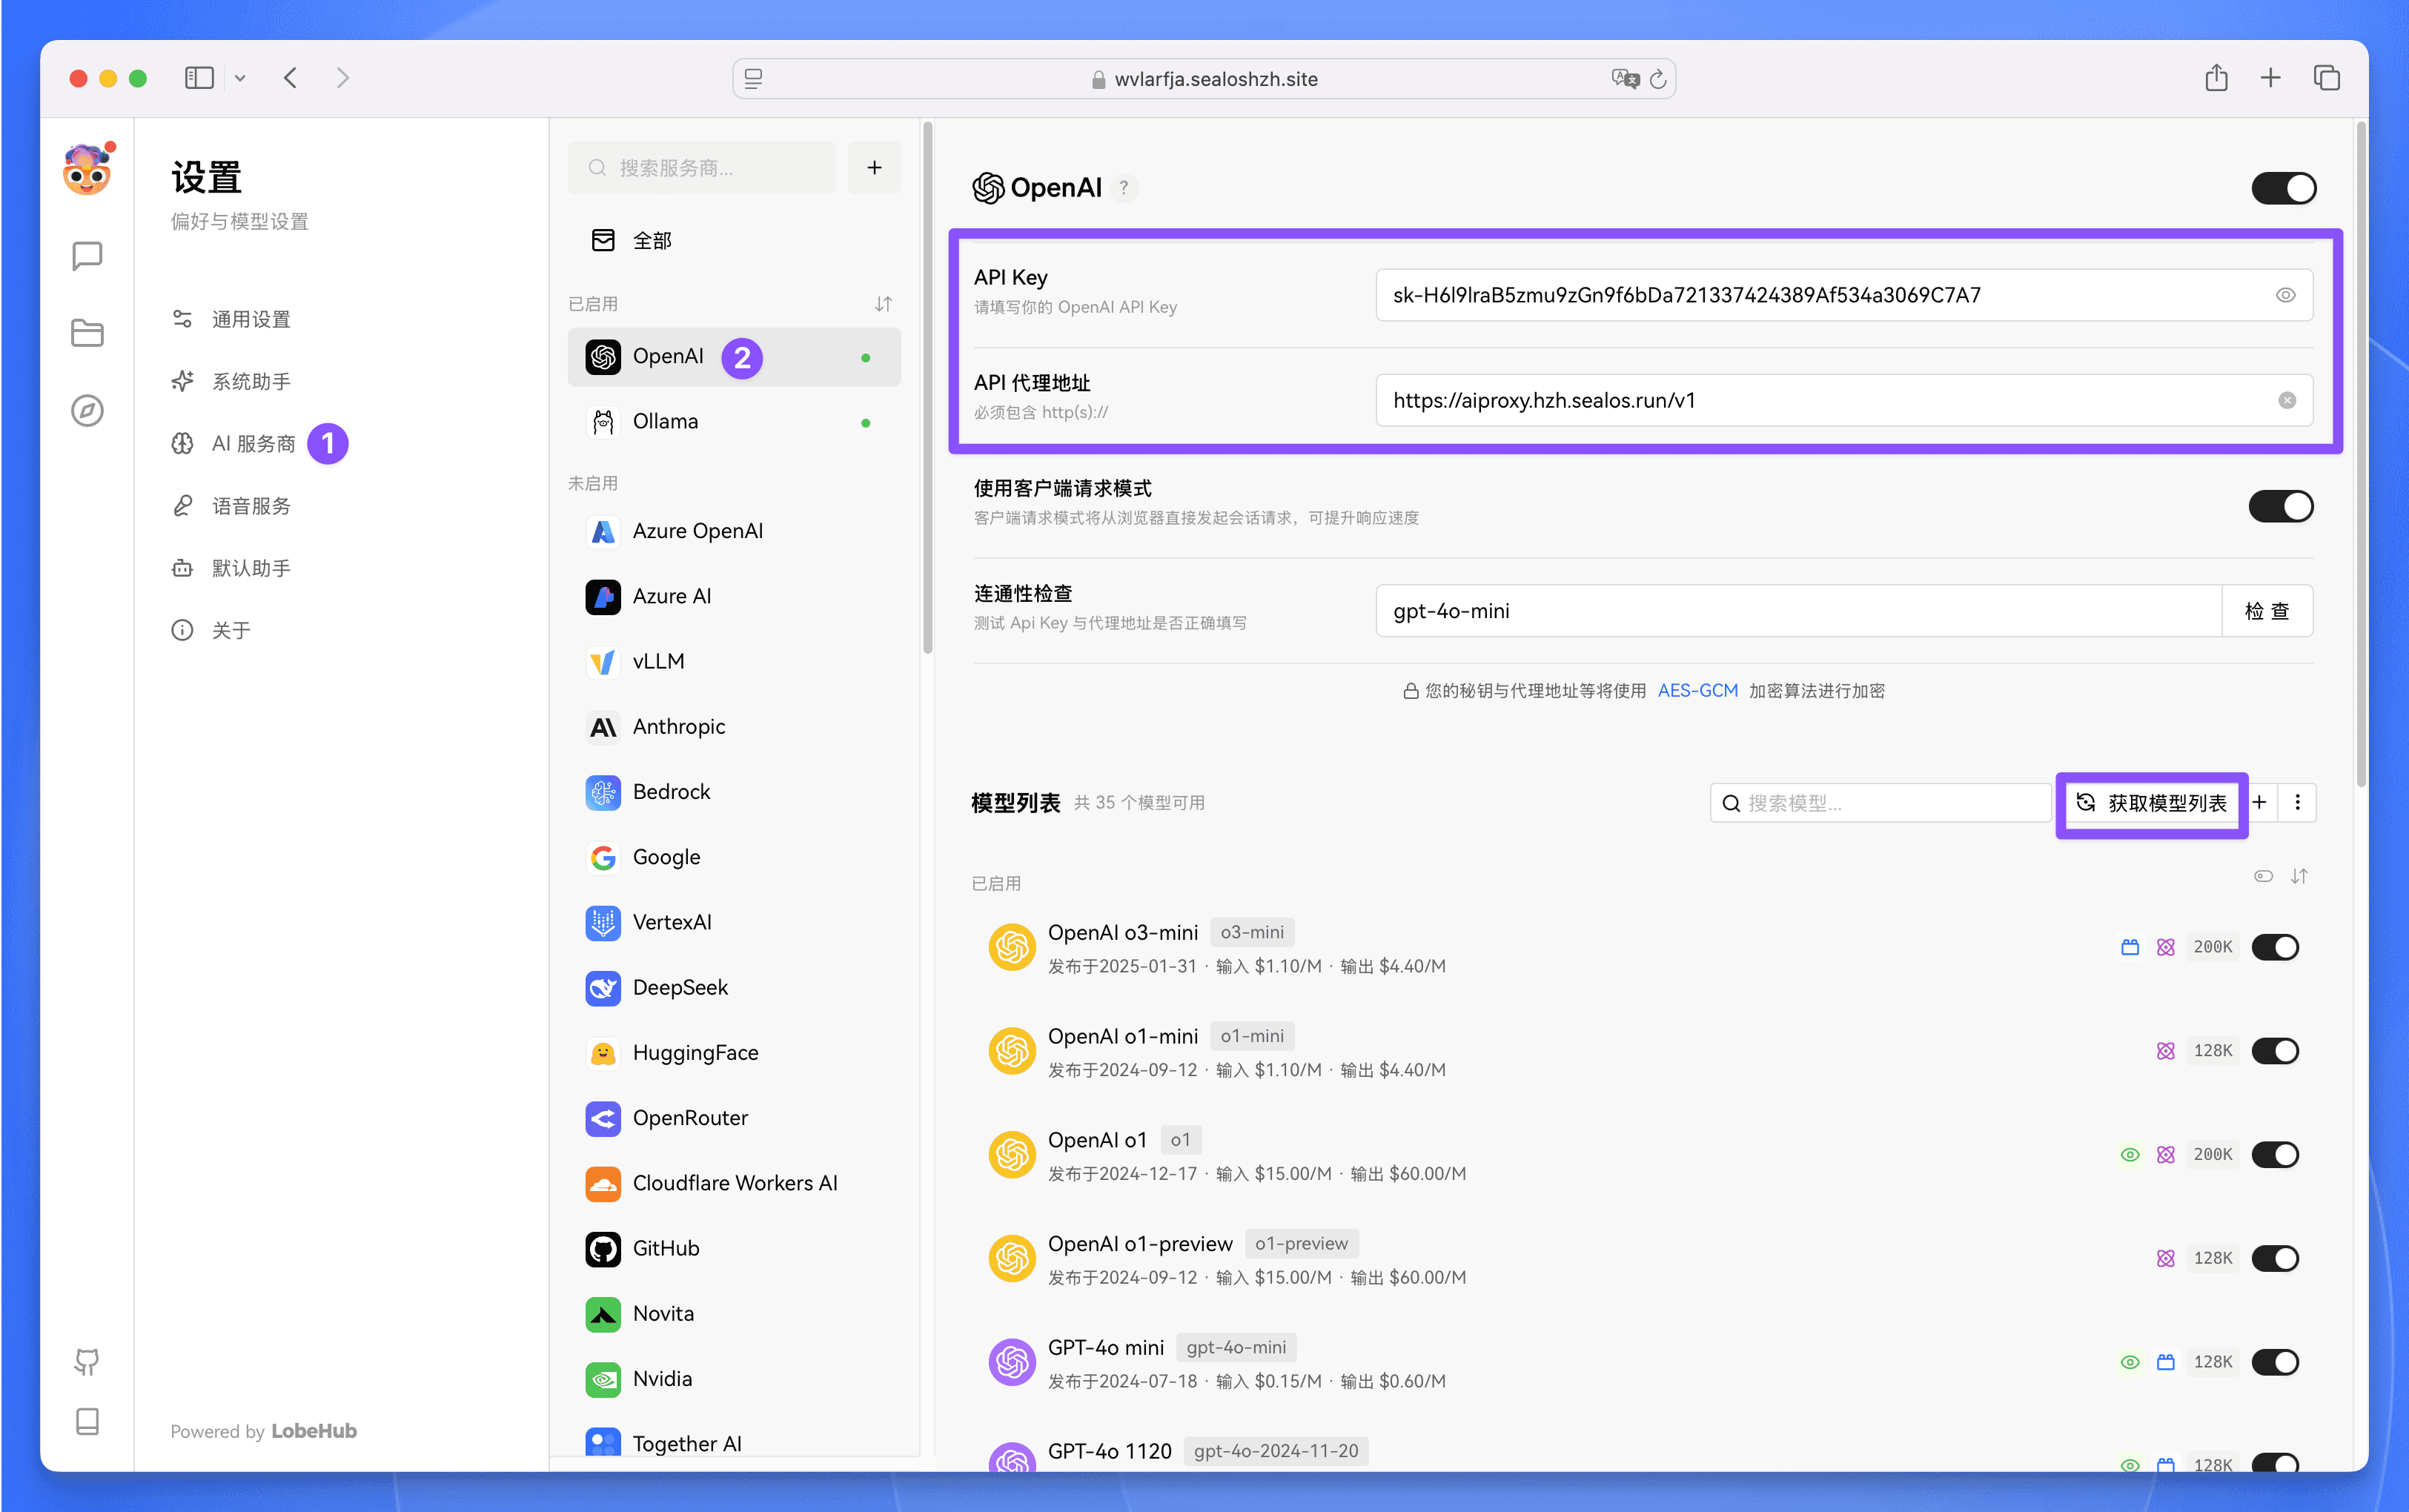Expand the sort options beside 已启用 providers

pyautogui.click(x=883, y=303)
